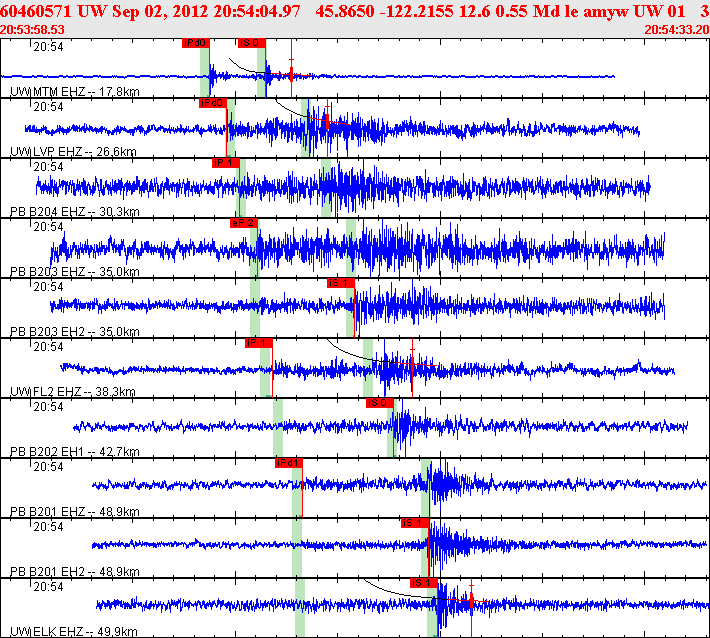Viewport: 710px width, 638px height.
Task: Click the 'PB B201 EH2 -- 48.9km' station label
Action: (75, 572)
